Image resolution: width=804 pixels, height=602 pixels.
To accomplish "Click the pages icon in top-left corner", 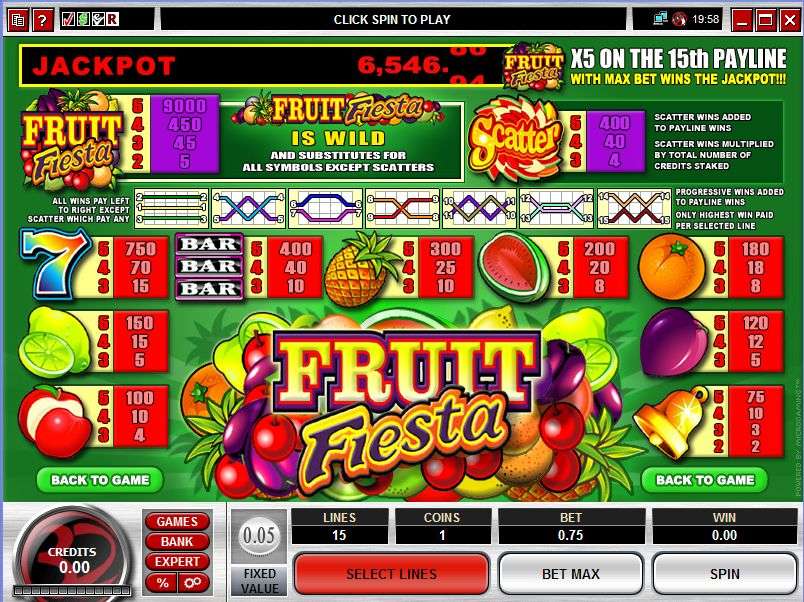I will (18, 20).
